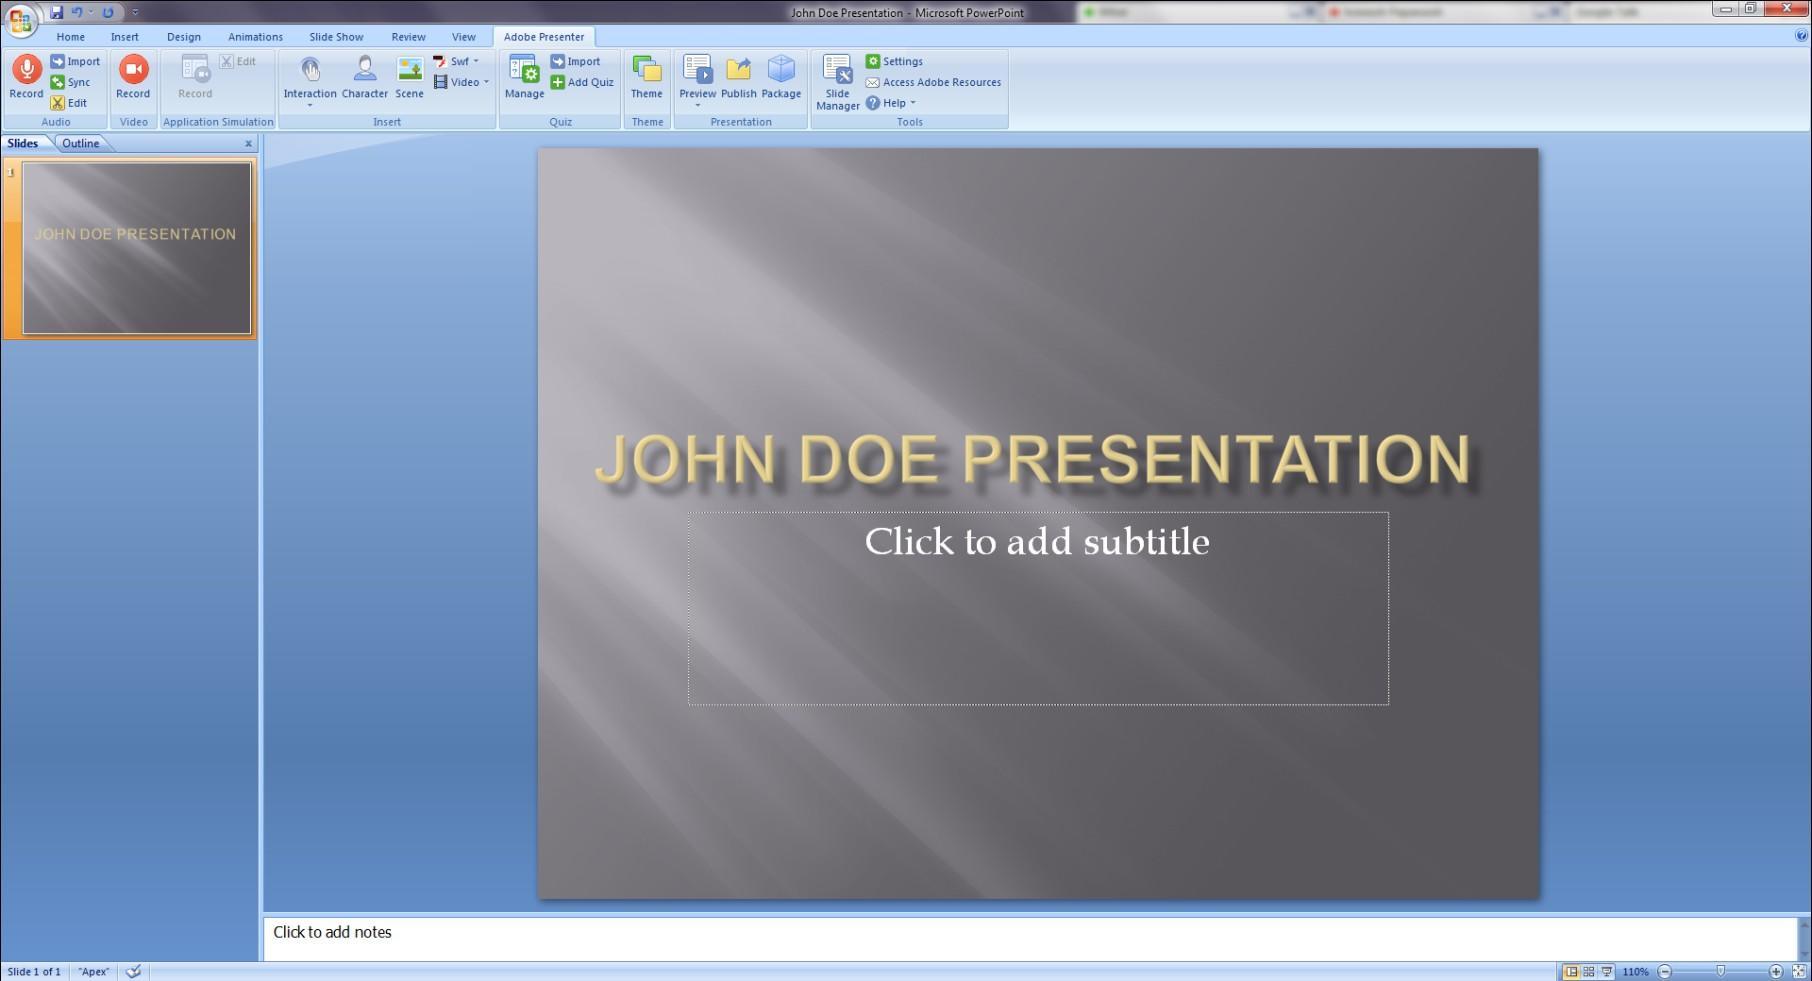The height and width of the screenshot is (981, 1812).
Task: Click the Video filmstrip icon
Action: [440, 82]
